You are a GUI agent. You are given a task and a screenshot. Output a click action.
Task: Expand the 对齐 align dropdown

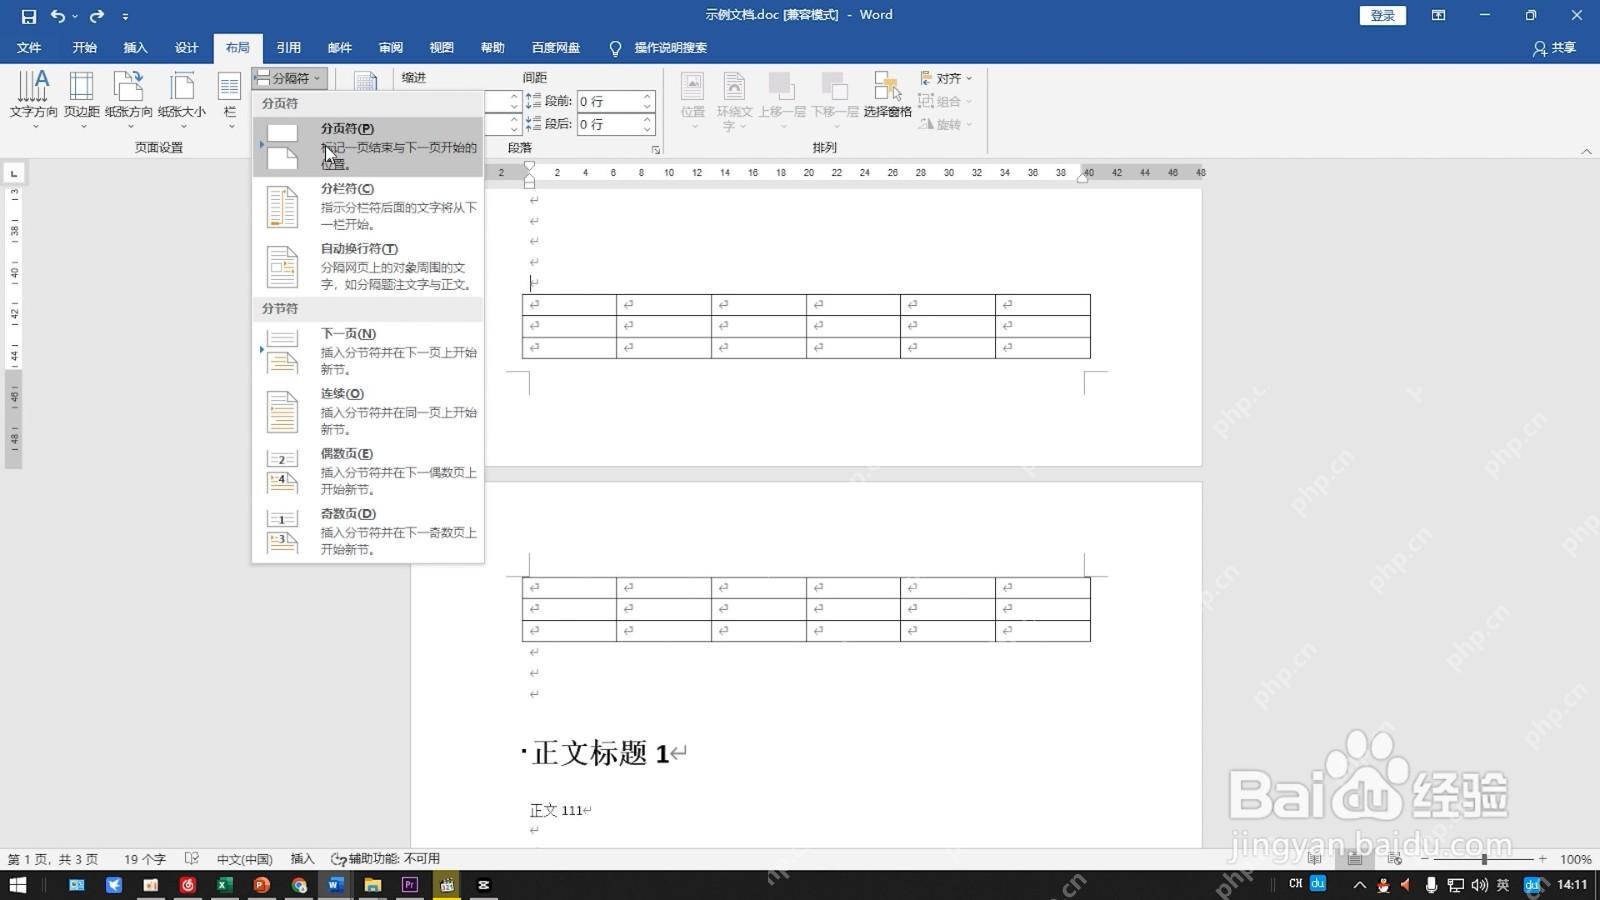[x=945, y=78]
